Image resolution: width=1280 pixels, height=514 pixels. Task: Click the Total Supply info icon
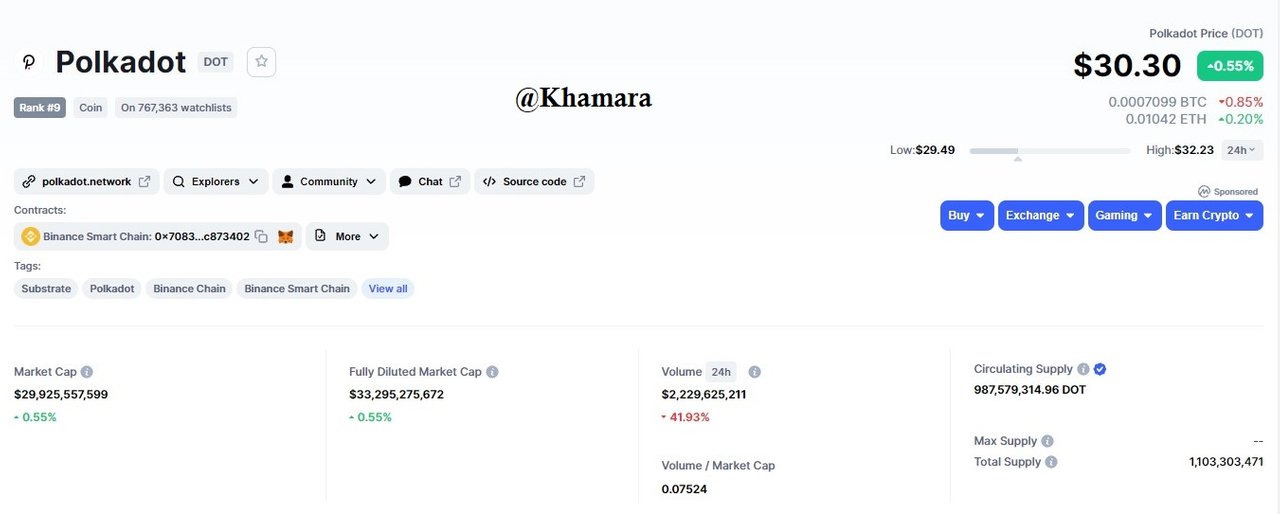click(1051, 462)
